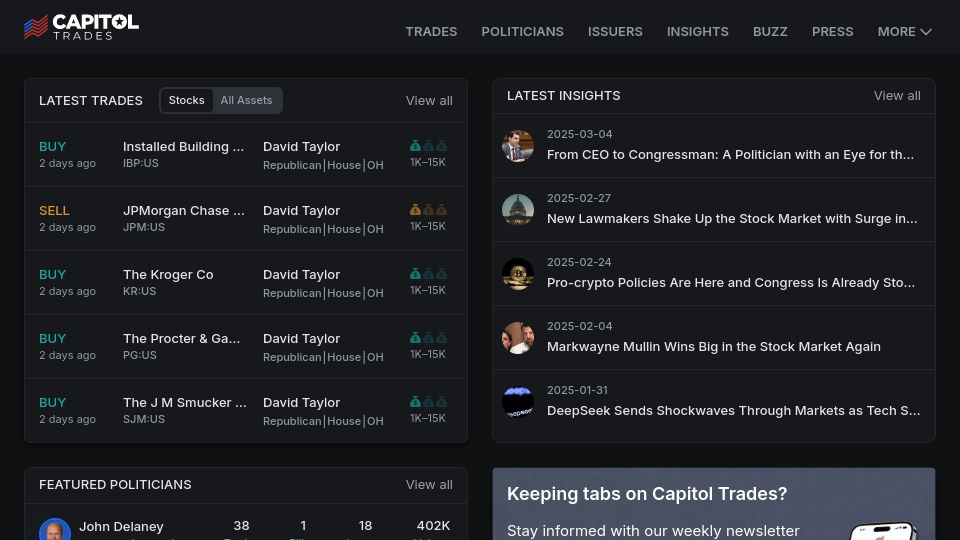Open Markwayne Mullin Wins Big article
The height and width of the screenshot is (540, 960).
click(714, 347)
